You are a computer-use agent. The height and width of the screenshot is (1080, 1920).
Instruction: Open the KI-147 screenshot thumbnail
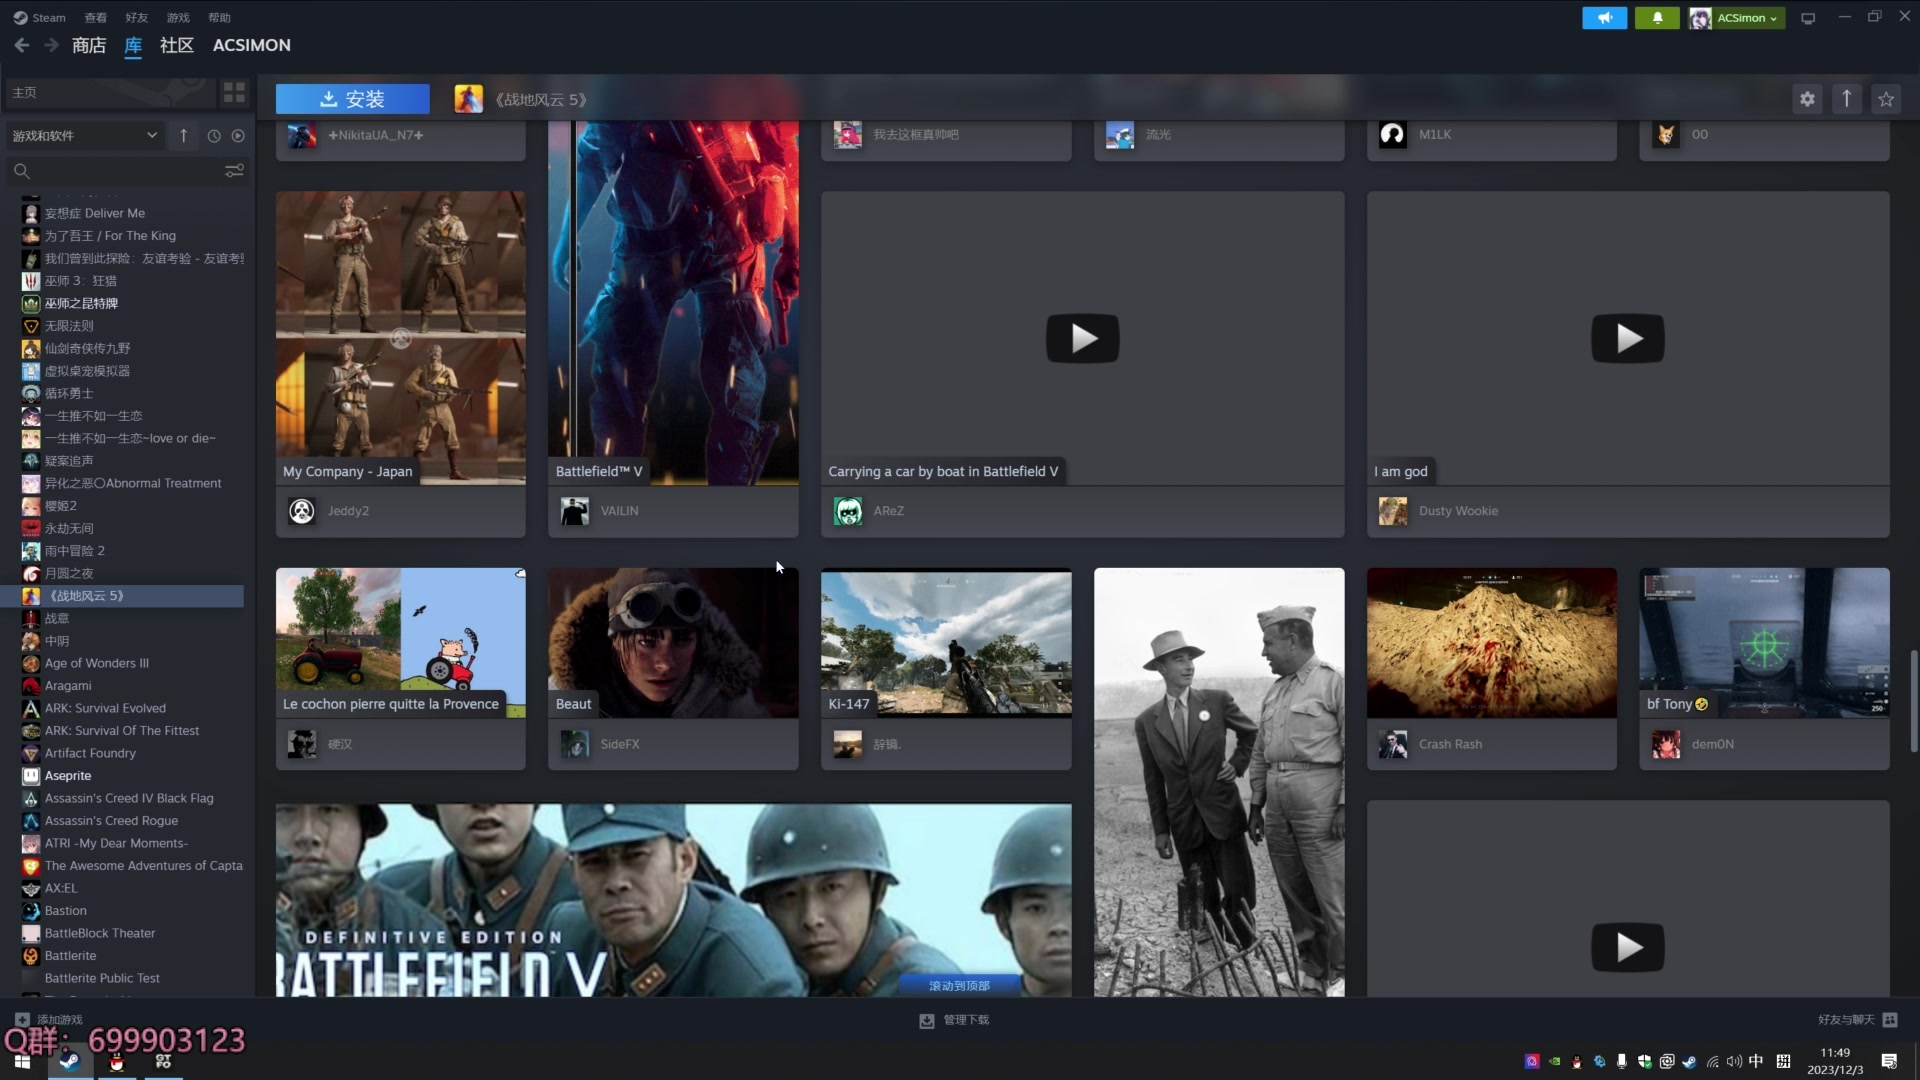946,643
